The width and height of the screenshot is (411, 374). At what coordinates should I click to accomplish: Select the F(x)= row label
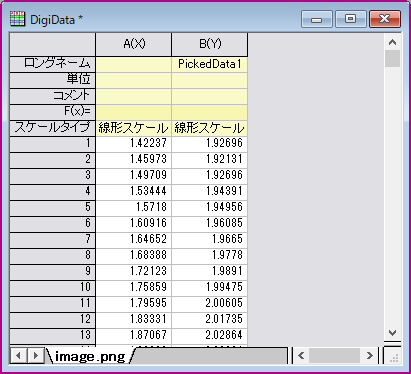[x=53, y=112]
